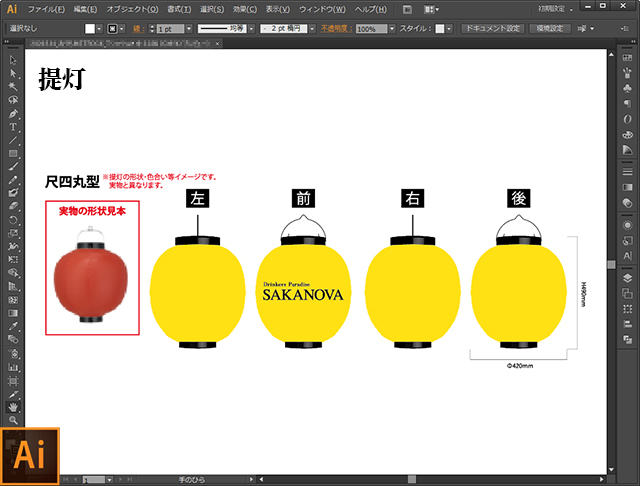Click the ドキュメント設定 button
Image resolution: width=640 pixels, height=486 pixels.
point(493,29)
